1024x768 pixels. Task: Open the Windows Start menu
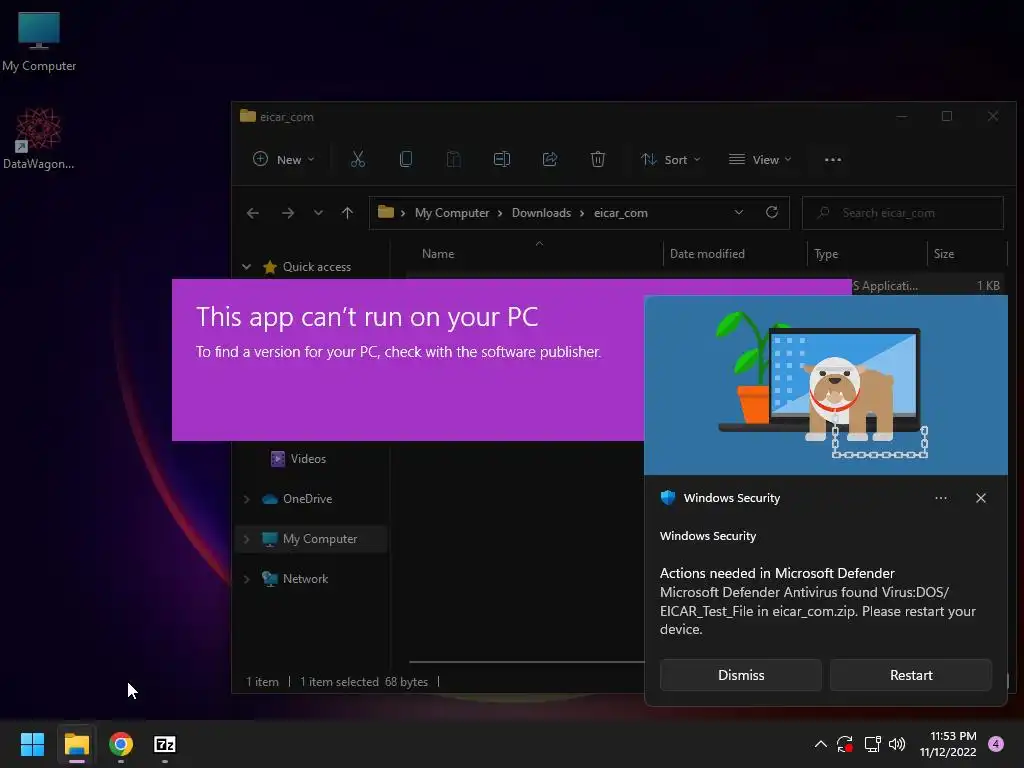coord(32,744)
